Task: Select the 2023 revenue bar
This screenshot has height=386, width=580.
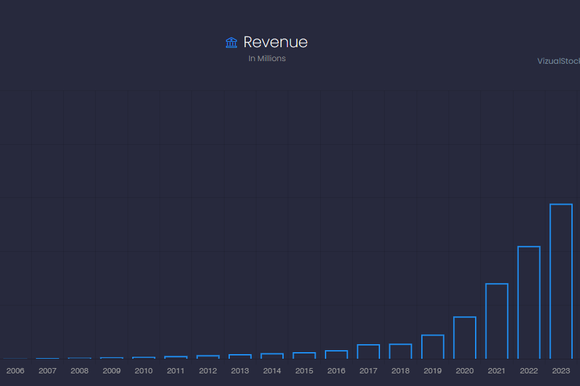Action: click(561, 281)
